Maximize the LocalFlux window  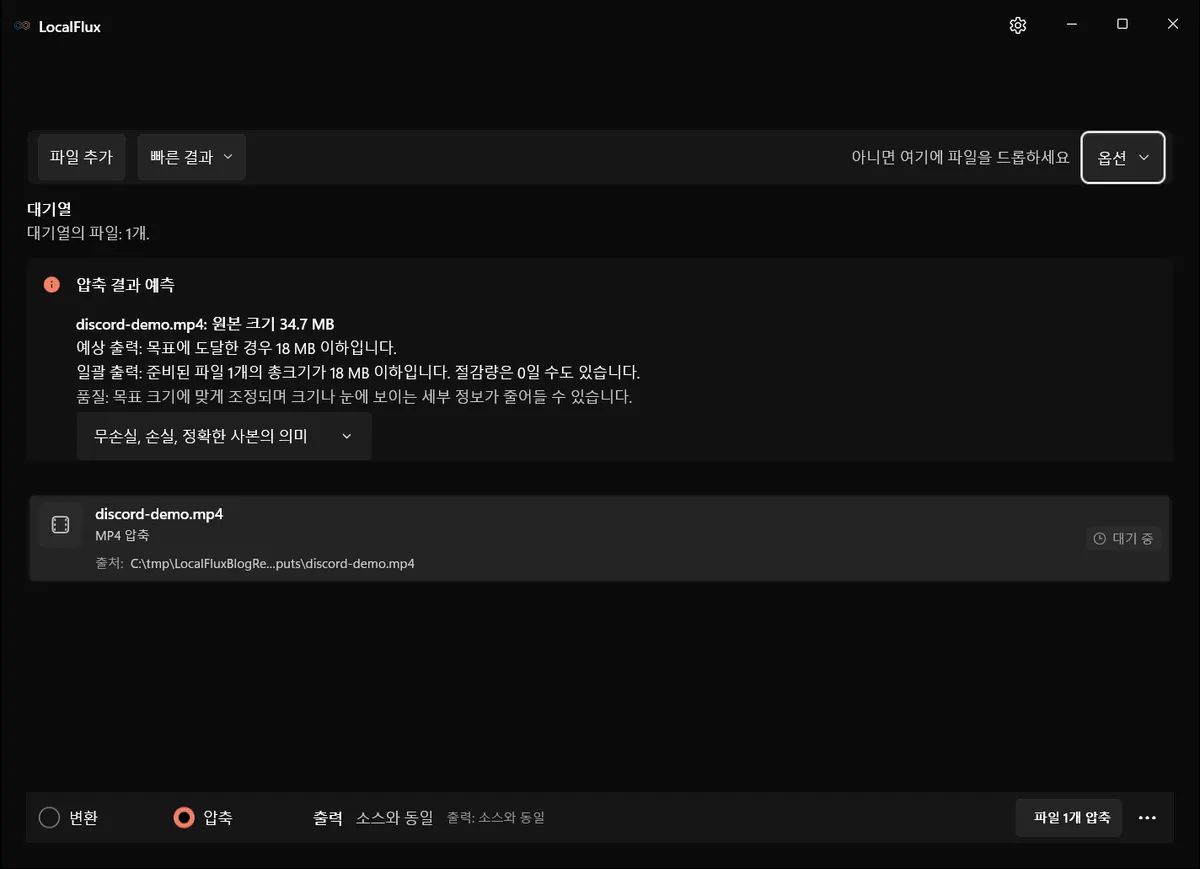point(1122,25)
